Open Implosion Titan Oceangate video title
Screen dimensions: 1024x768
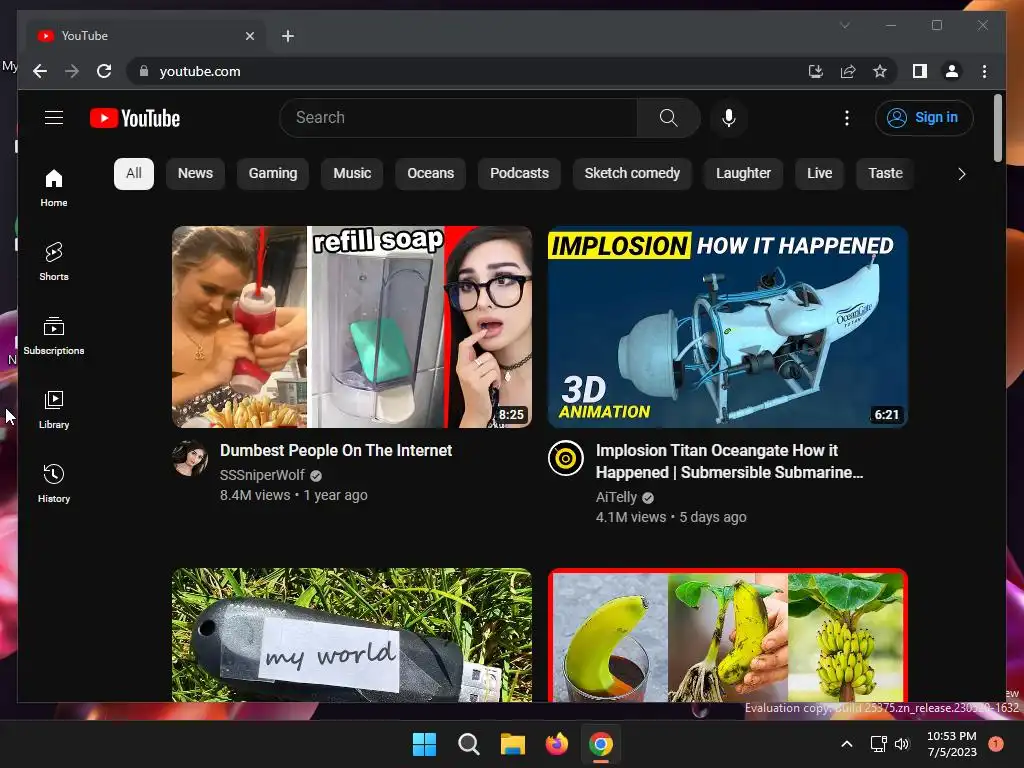pos(729,461)
